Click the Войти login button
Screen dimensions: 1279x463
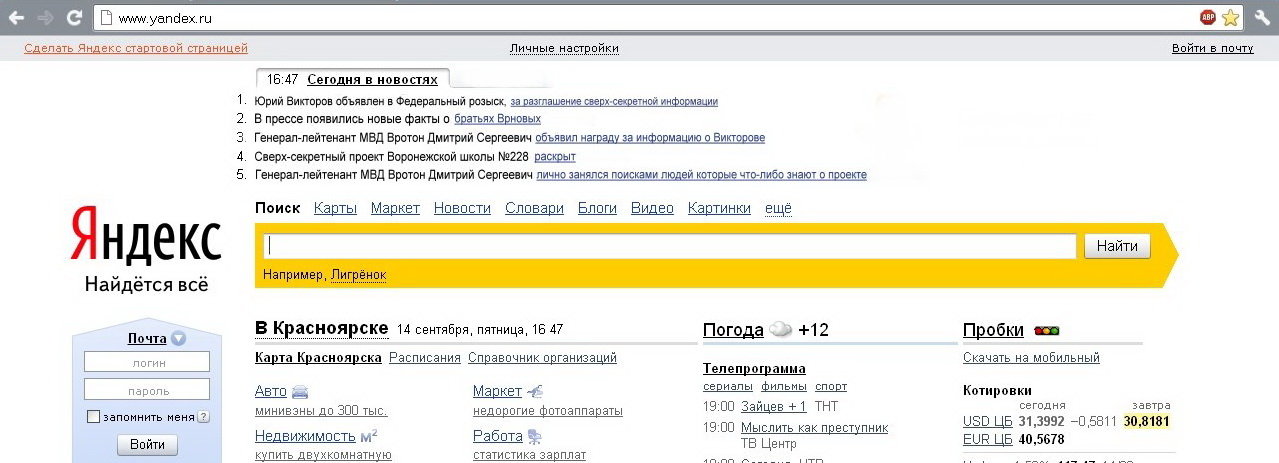click(x=147, y=445)
